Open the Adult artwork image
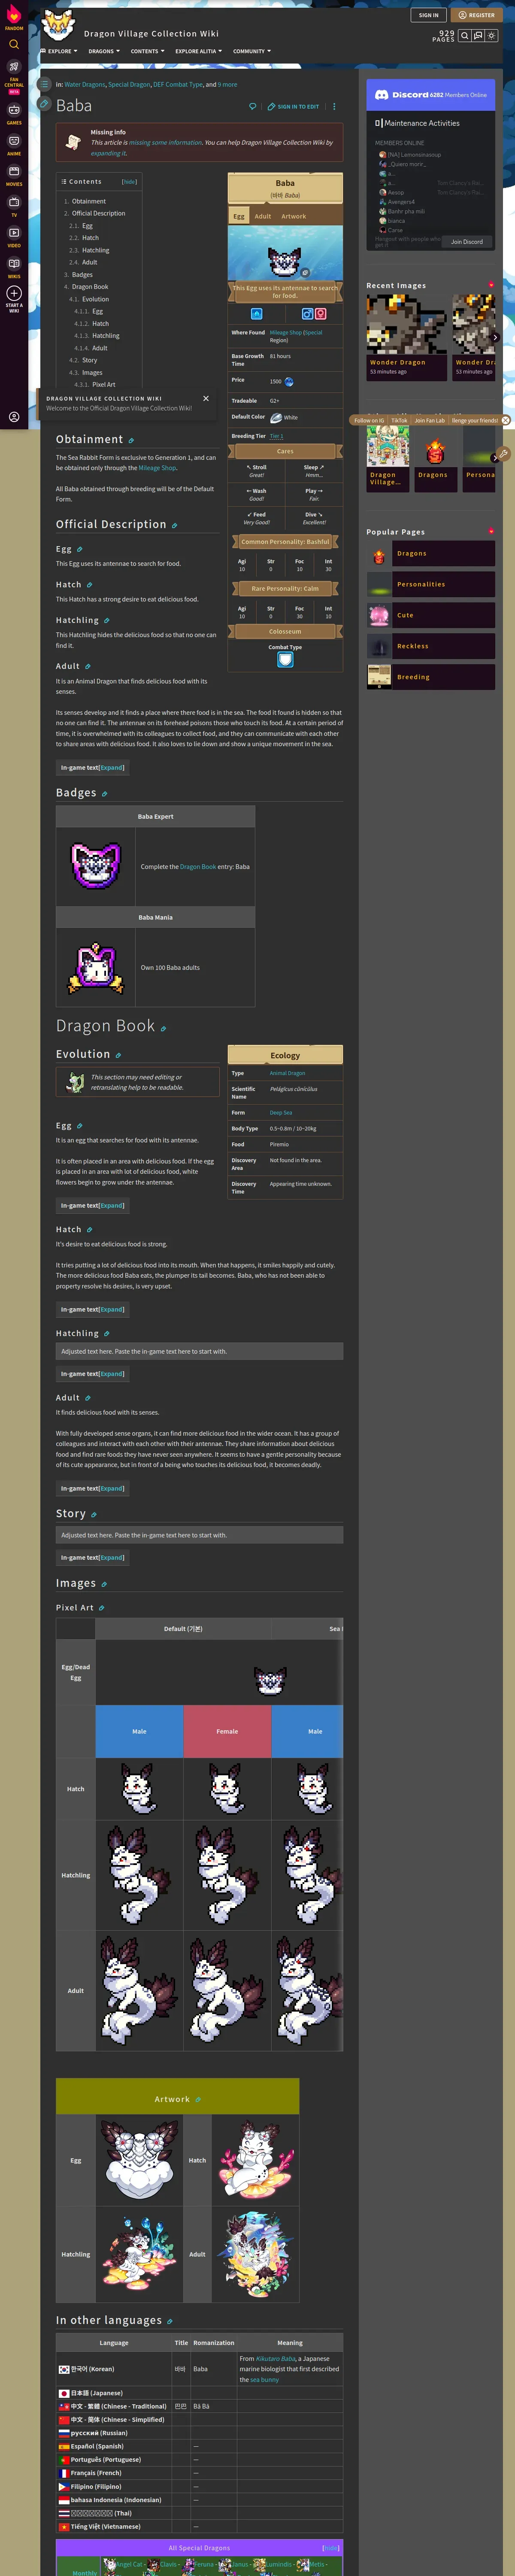 255,2254
